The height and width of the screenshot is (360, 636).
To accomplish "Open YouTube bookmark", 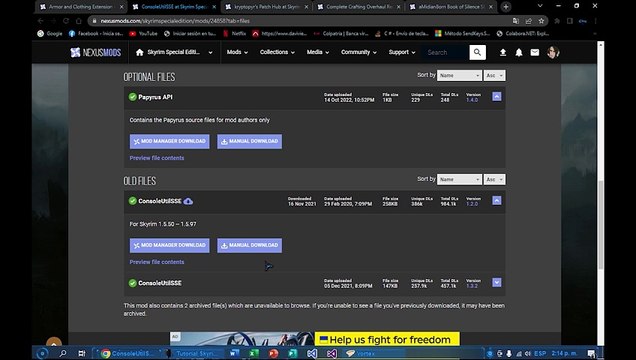I will click(143, 34).
